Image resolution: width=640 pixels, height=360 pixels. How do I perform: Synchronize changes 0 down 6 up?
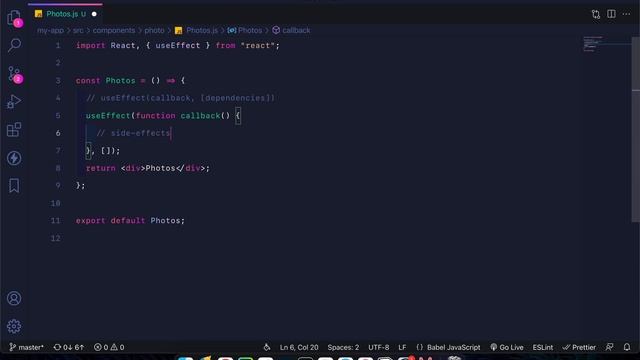click(x=69, y=347)
